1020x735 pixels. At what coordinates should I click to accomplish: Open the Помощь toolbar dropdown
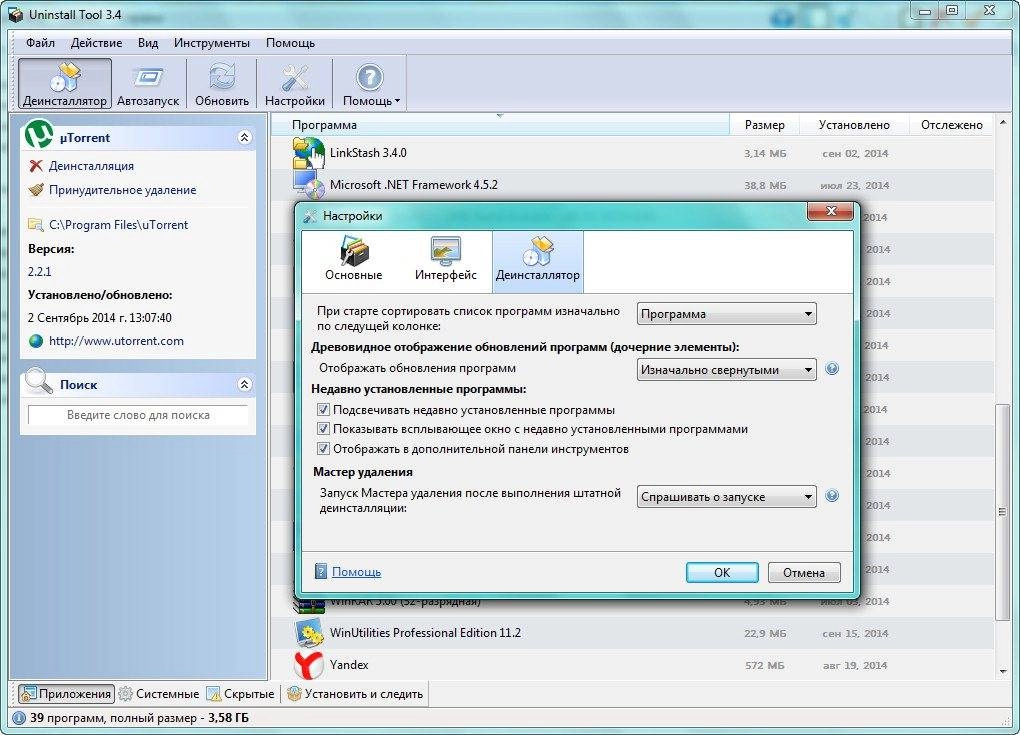coord(370,84)
